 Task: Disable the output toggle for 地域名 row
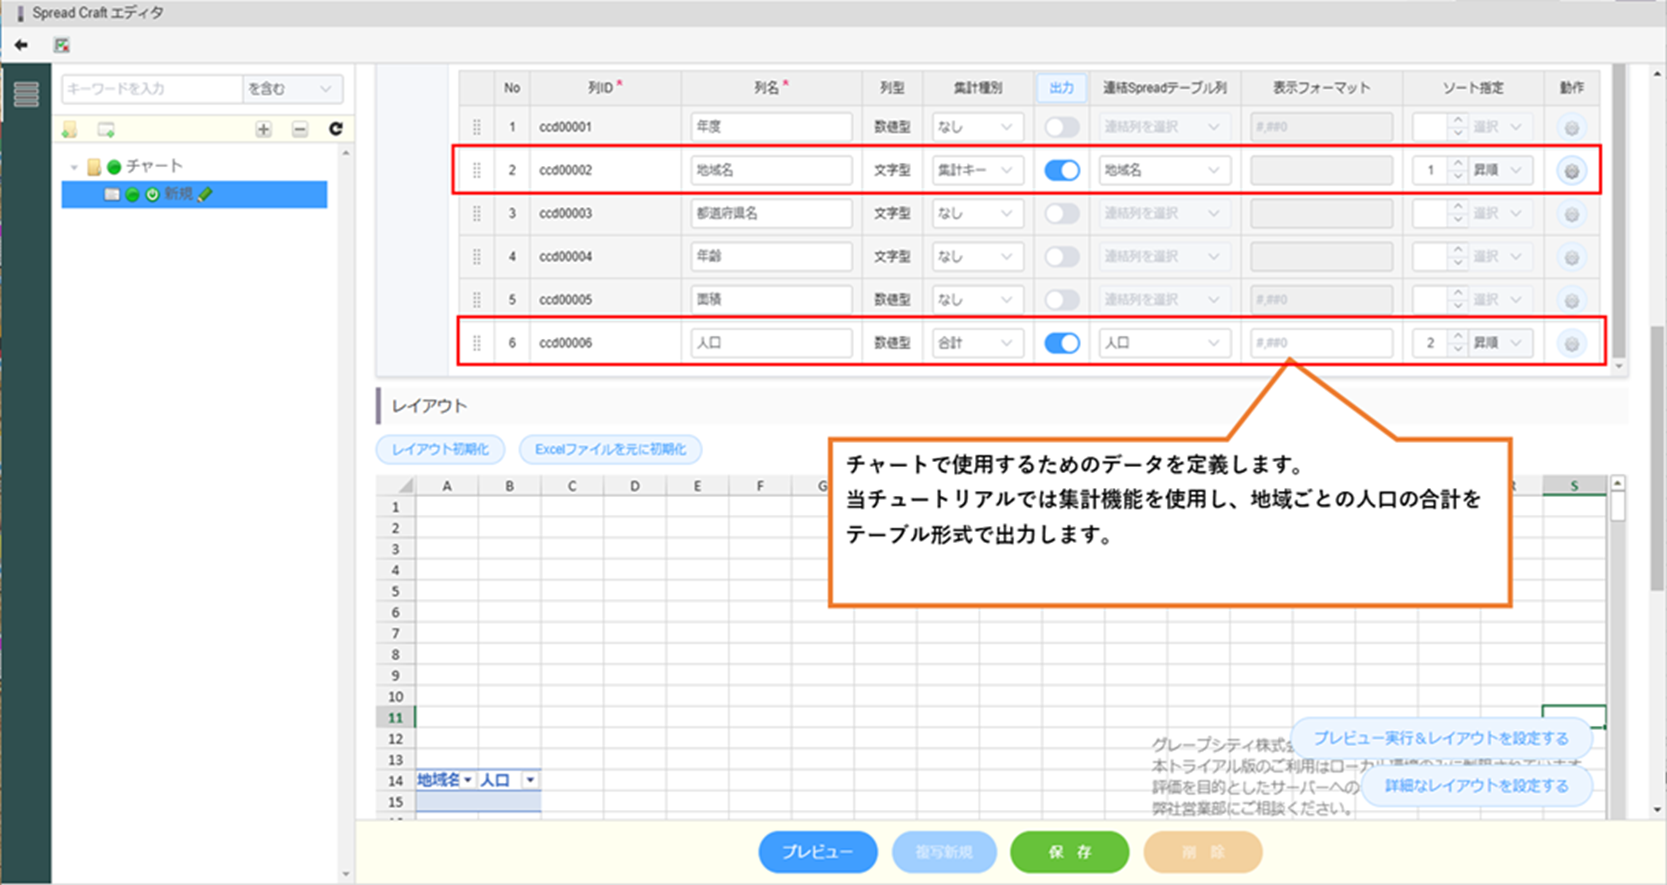coord(1061,170)
